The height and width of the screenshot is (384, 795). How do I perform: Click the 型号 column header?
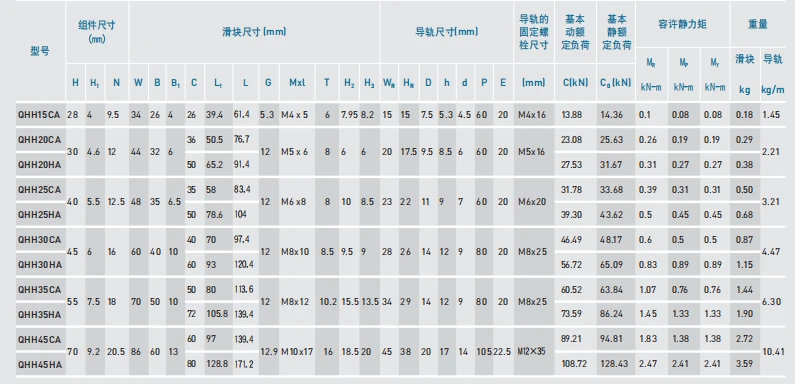pos(40,51)
